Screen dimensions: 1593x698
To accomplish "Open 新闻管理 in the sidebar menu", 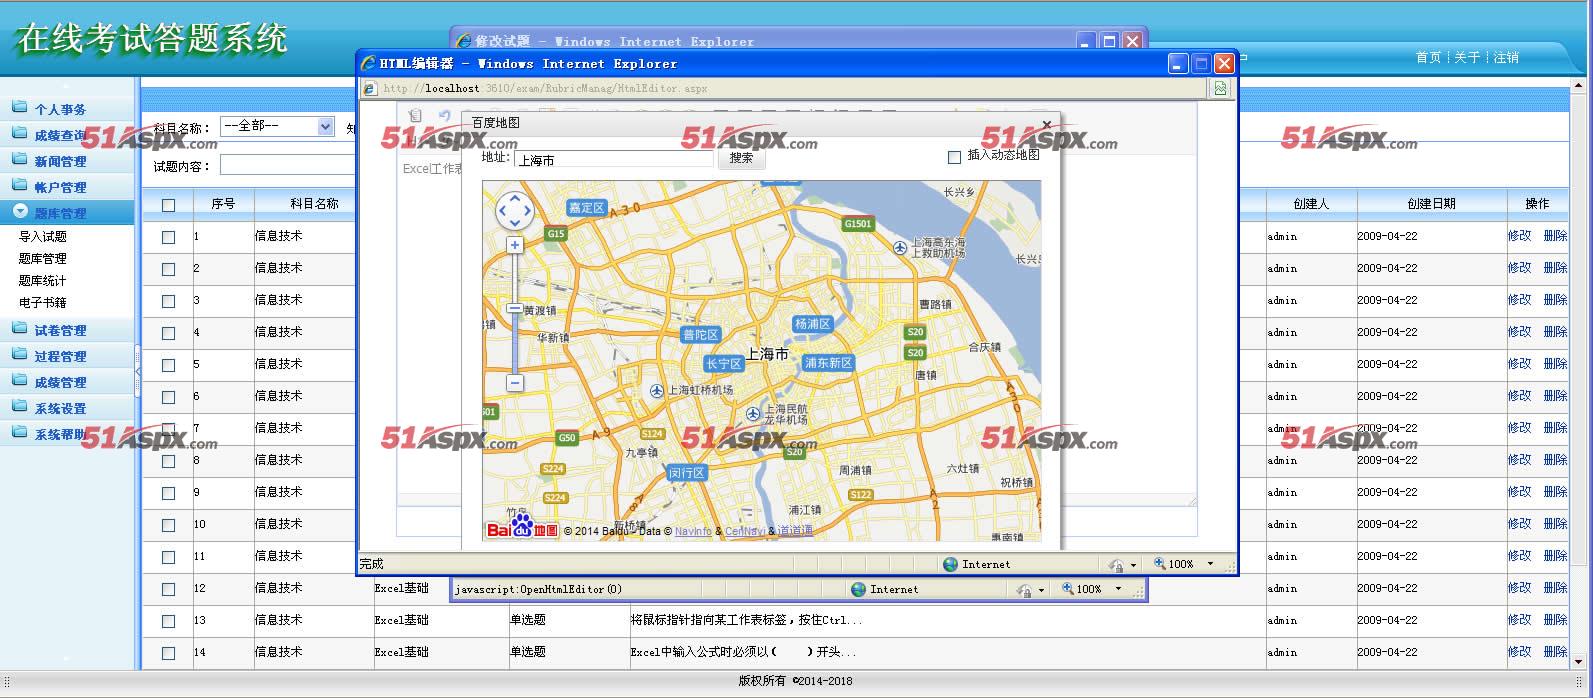I will 67,161.
